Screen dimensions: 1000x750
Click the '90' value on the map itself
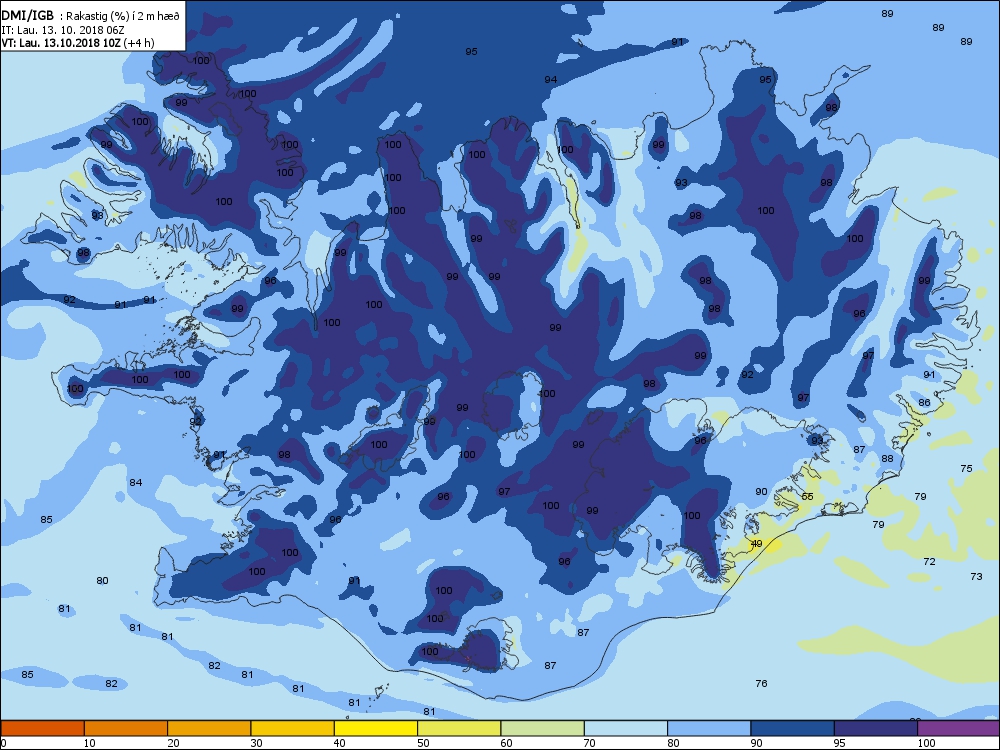[761, 492]
